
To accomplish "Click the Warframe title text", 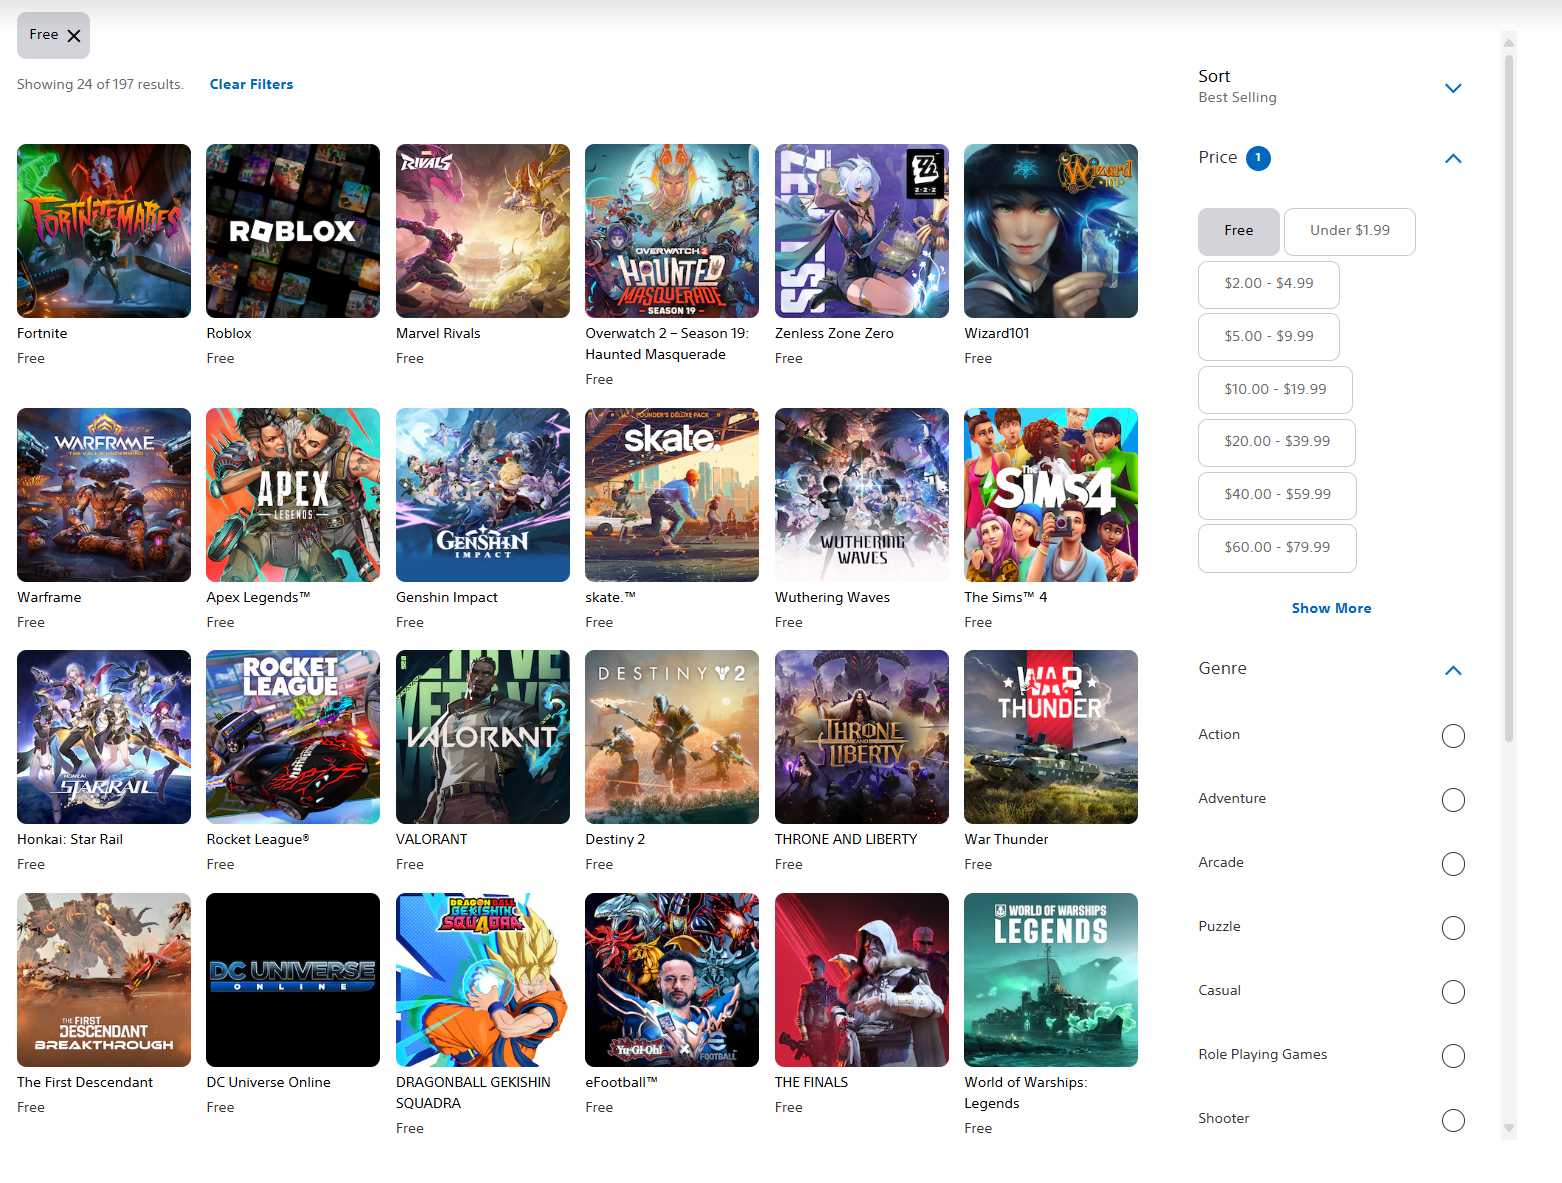I will 49,598.
